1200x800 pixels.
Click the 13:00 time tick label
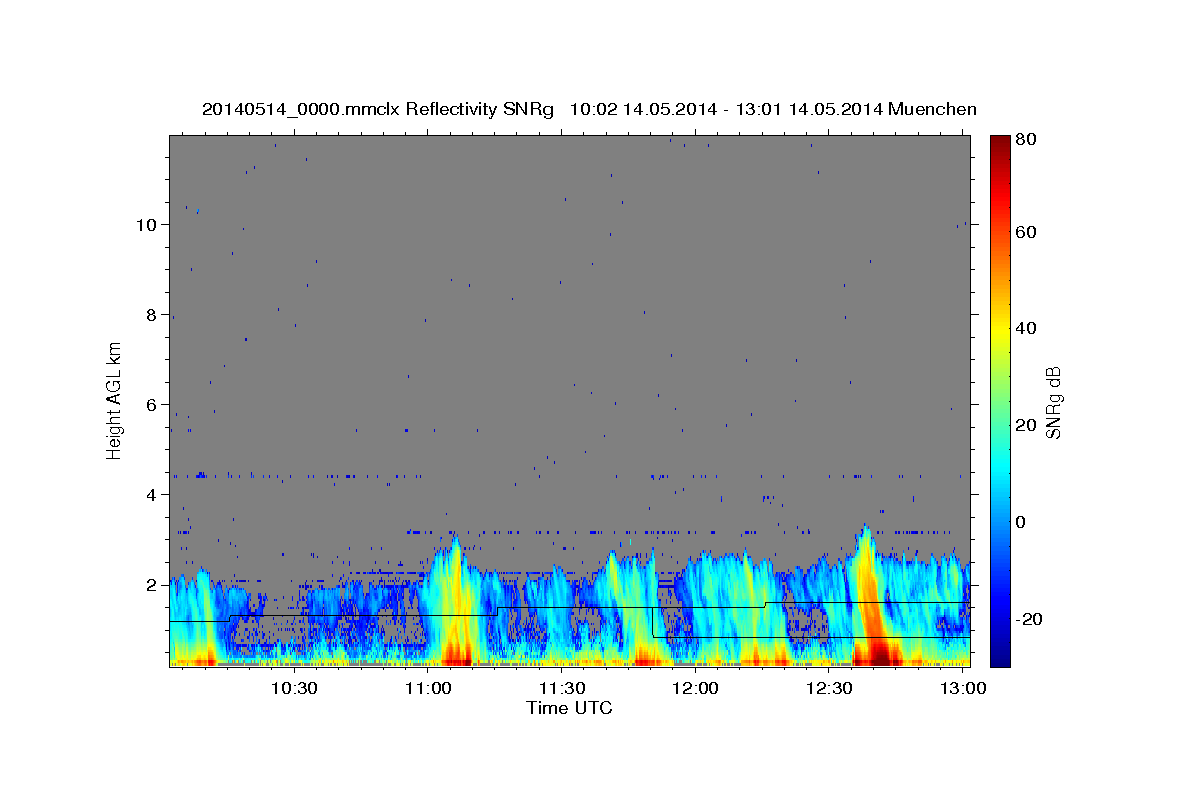point(962,689)
